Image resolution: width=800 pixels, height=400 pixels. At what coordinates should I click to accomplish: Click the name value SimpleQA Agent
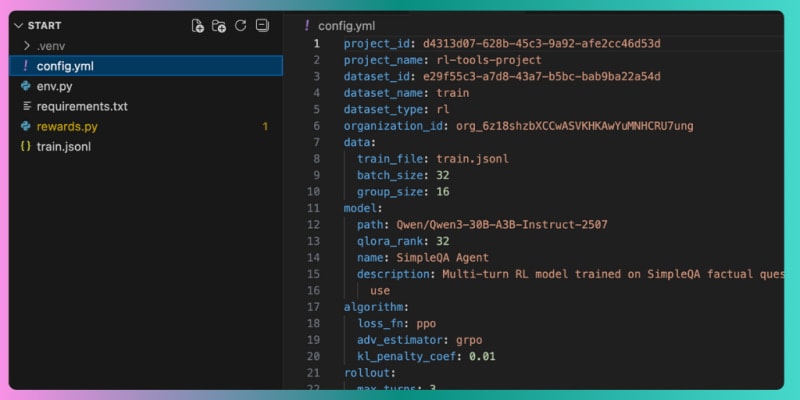442,258
